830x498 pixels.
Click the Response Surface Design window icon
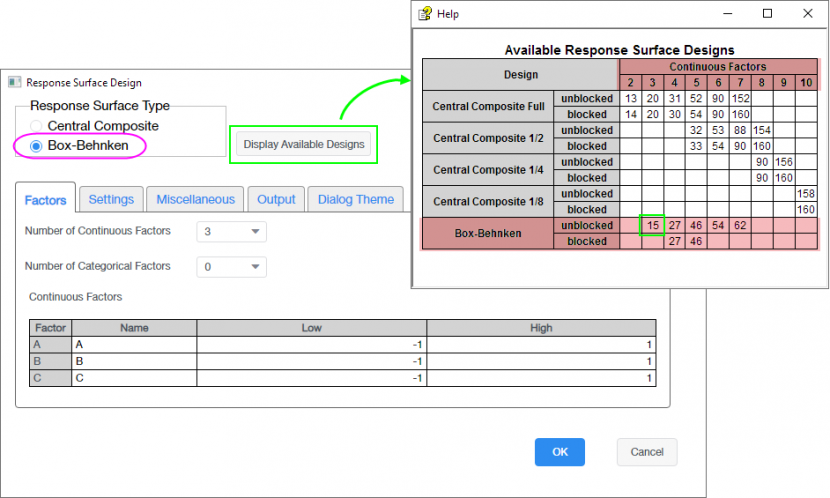14,83
